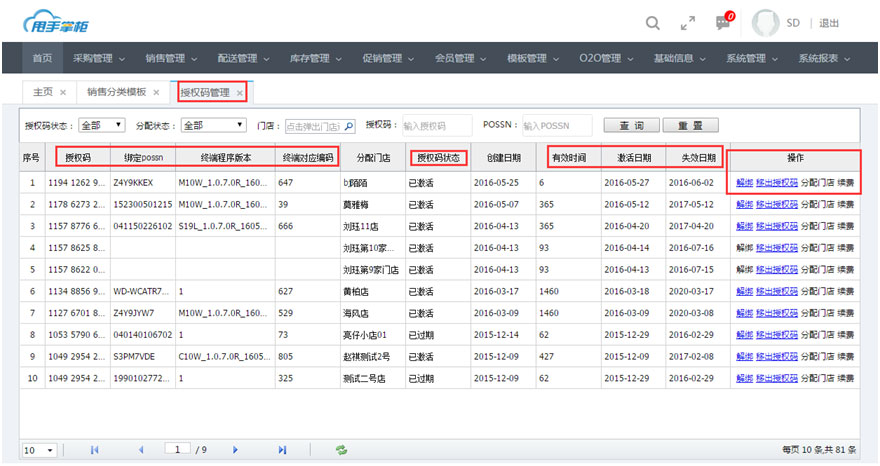
Task: Click the page number input box
Action: coord(178,449)
